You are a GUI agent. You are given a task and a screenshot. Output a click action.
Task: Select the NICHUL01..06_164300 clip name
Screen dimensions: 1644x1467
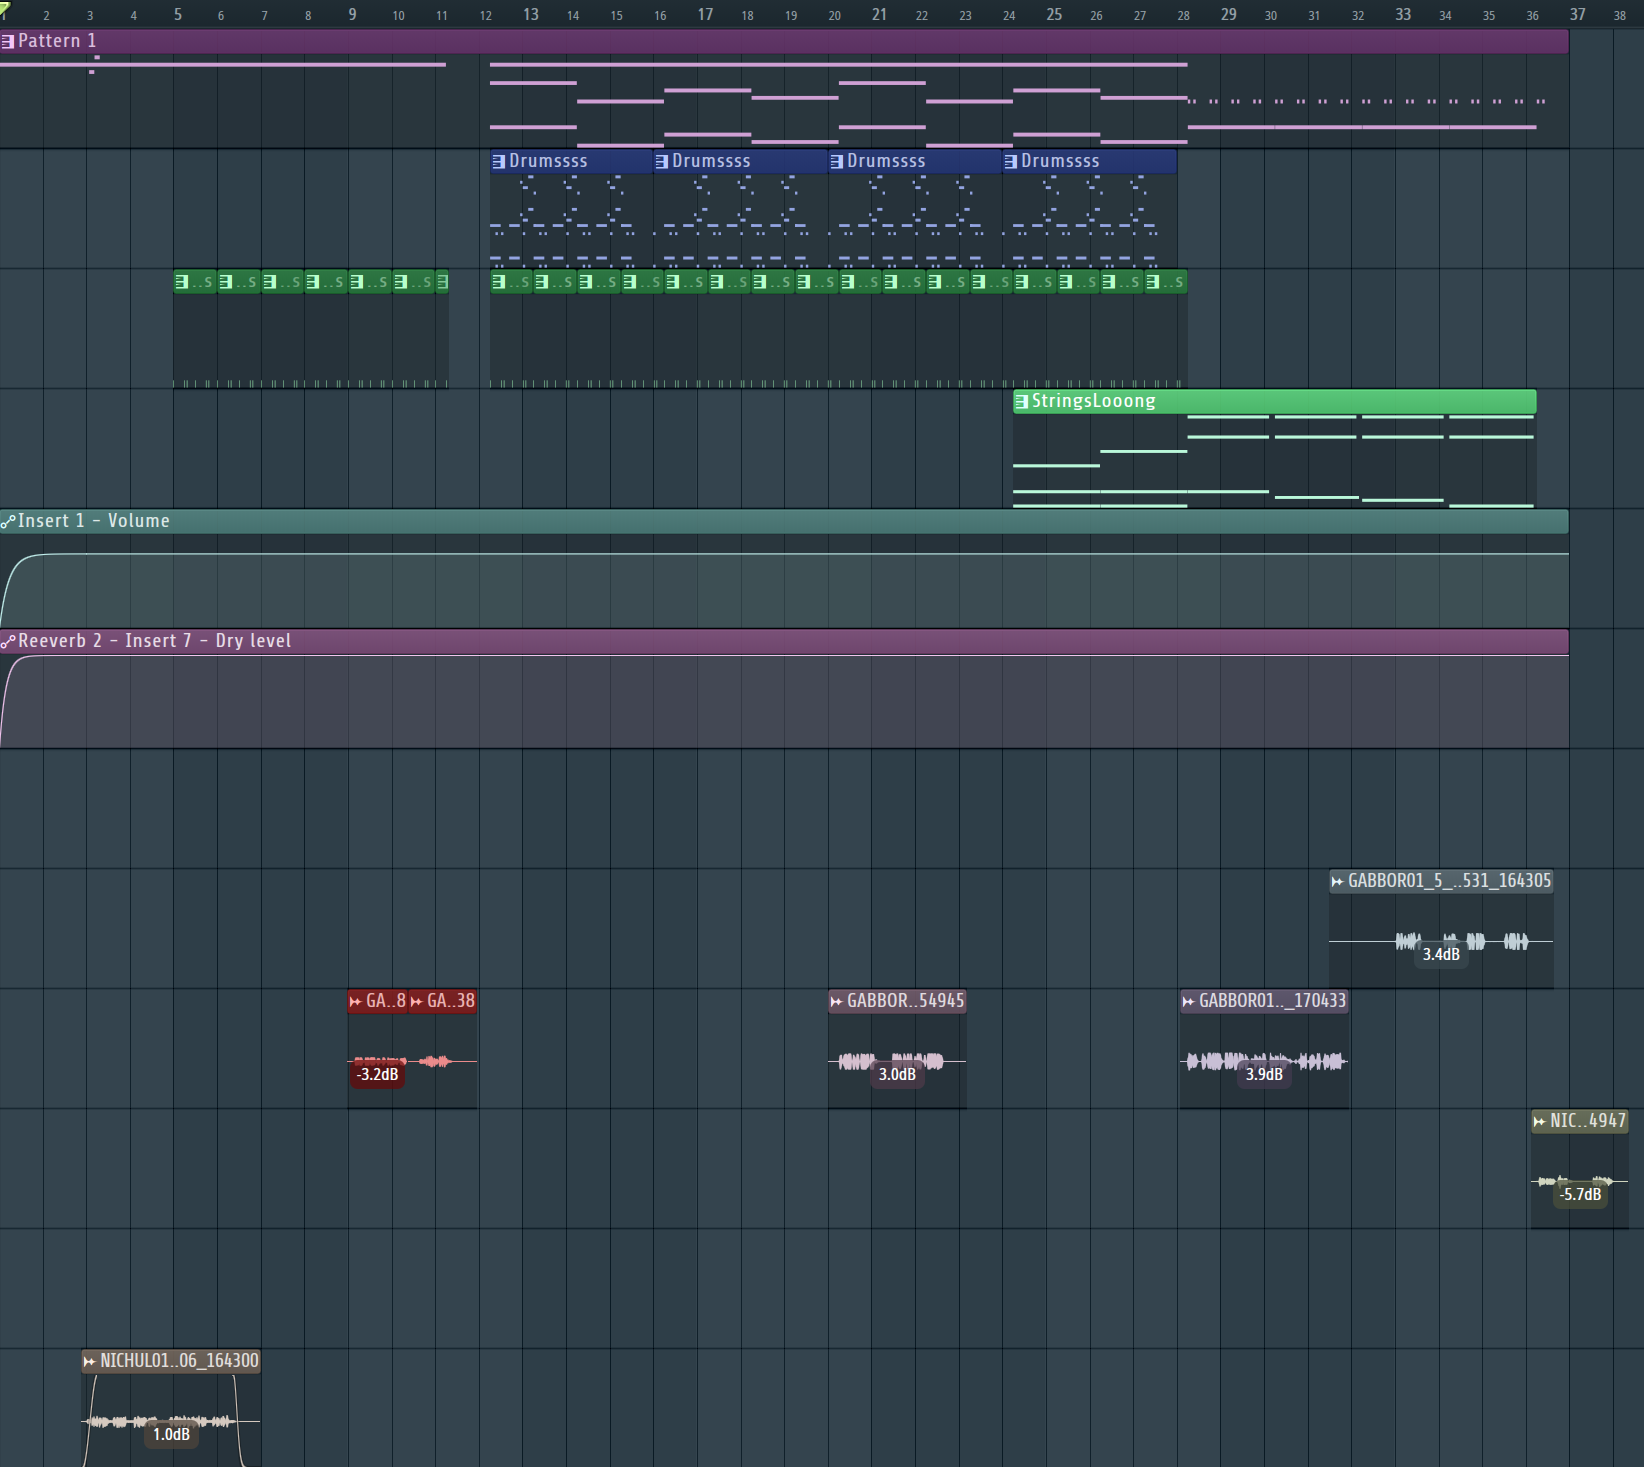(x=179, y=1361)
